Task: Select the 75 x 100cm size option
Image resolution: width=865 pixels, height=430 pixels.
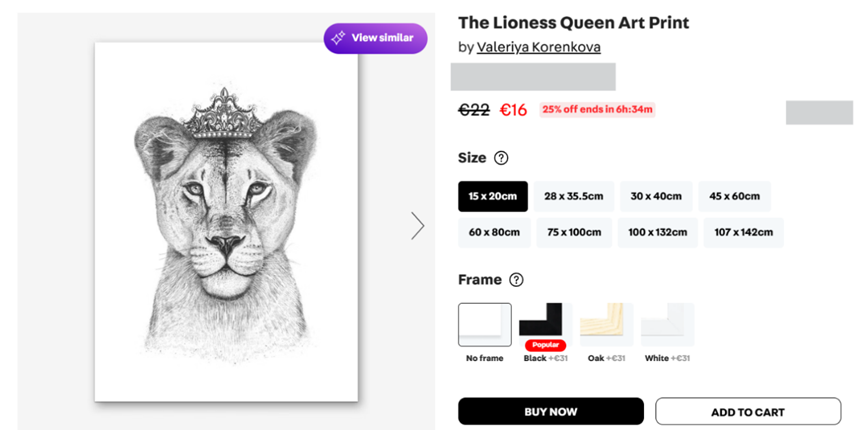Action: click(x=573, y=232)
